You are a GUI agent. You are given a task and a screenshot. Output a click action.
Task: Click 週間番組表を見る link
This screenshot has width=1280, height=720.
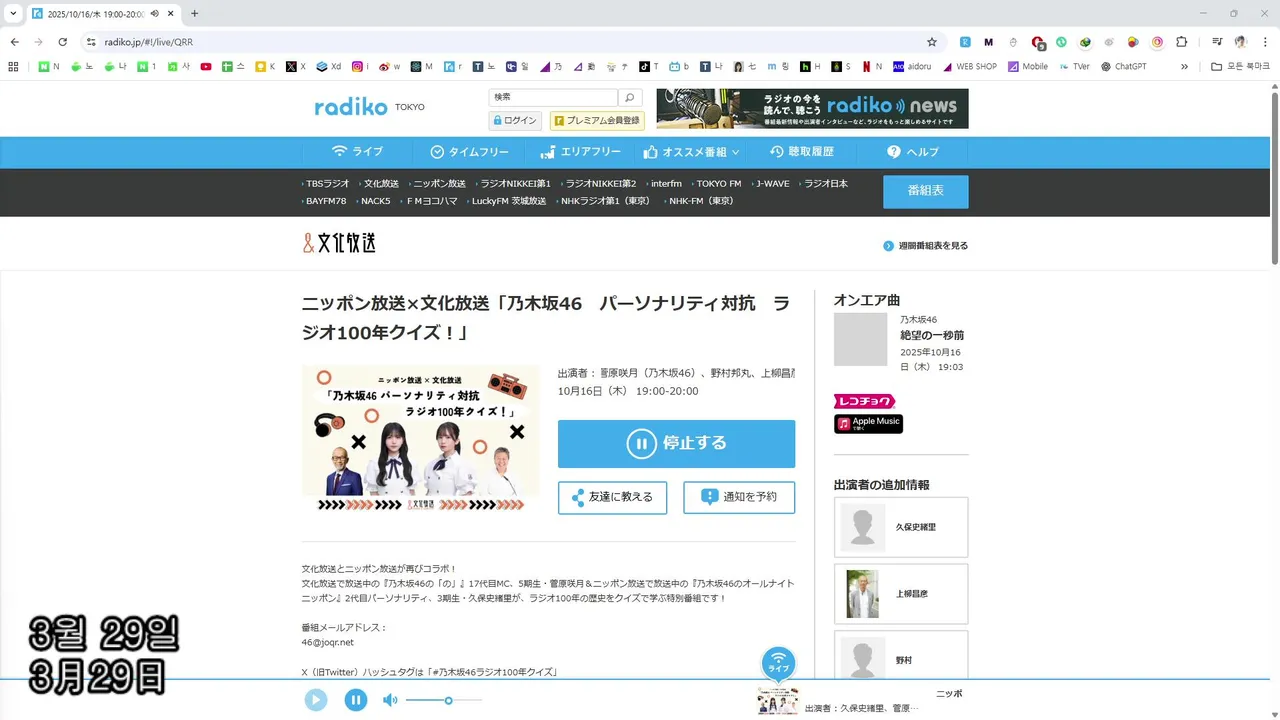[x=926, y=246]
